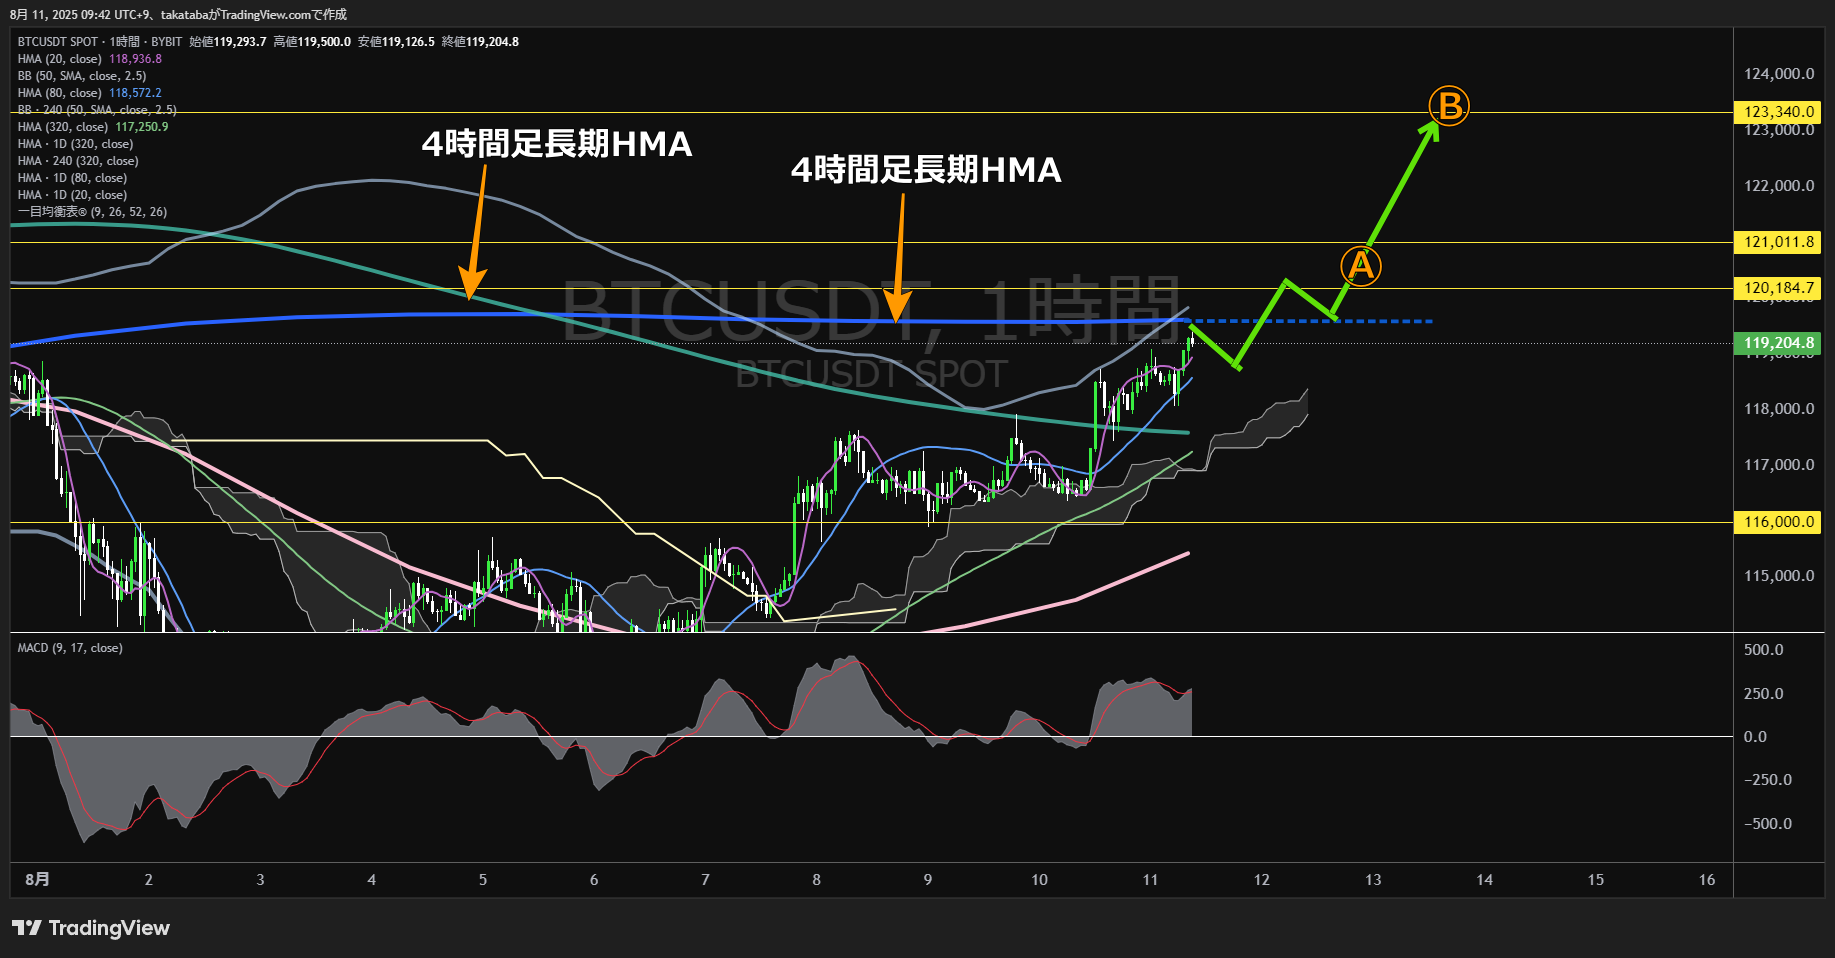Image resolution: width=1835 pixels, height=958 pixels.
Task: Click the −250.0 MACD axis value
Action: tap(1767, 780)
